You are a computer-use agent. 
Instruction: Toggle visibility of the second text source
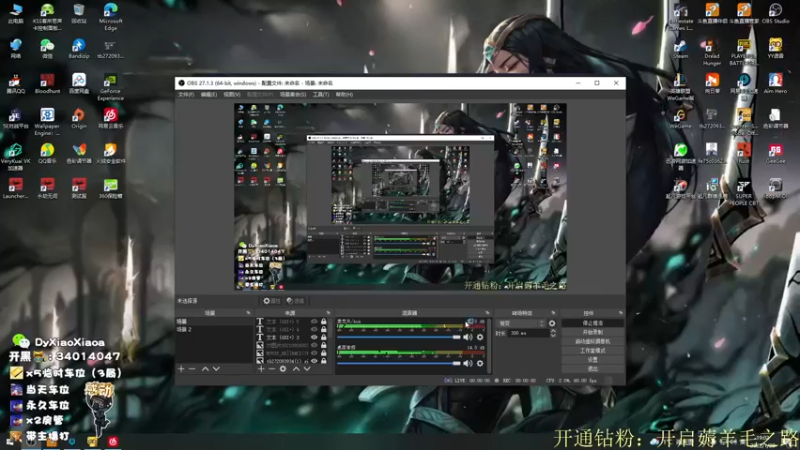(314, 329)
